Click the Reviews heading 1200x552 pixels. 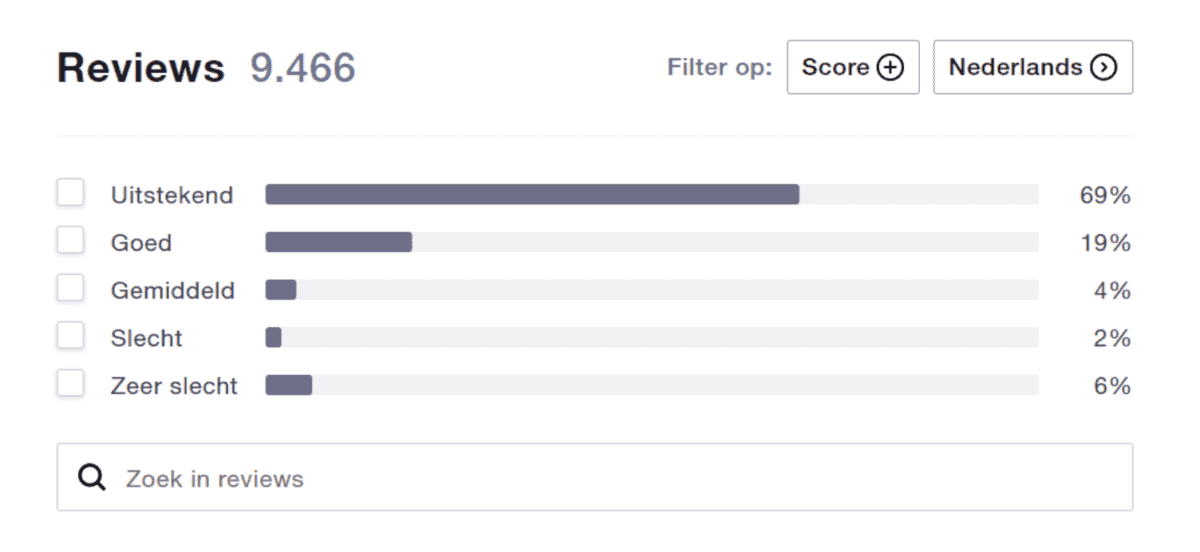tap(141, 68)
